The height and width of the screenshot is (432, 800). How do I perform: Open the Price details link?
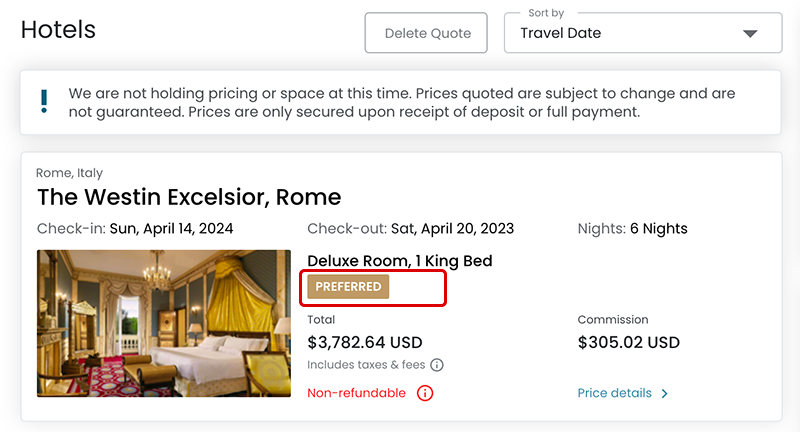pyautogui.click(x=615, y=393)
